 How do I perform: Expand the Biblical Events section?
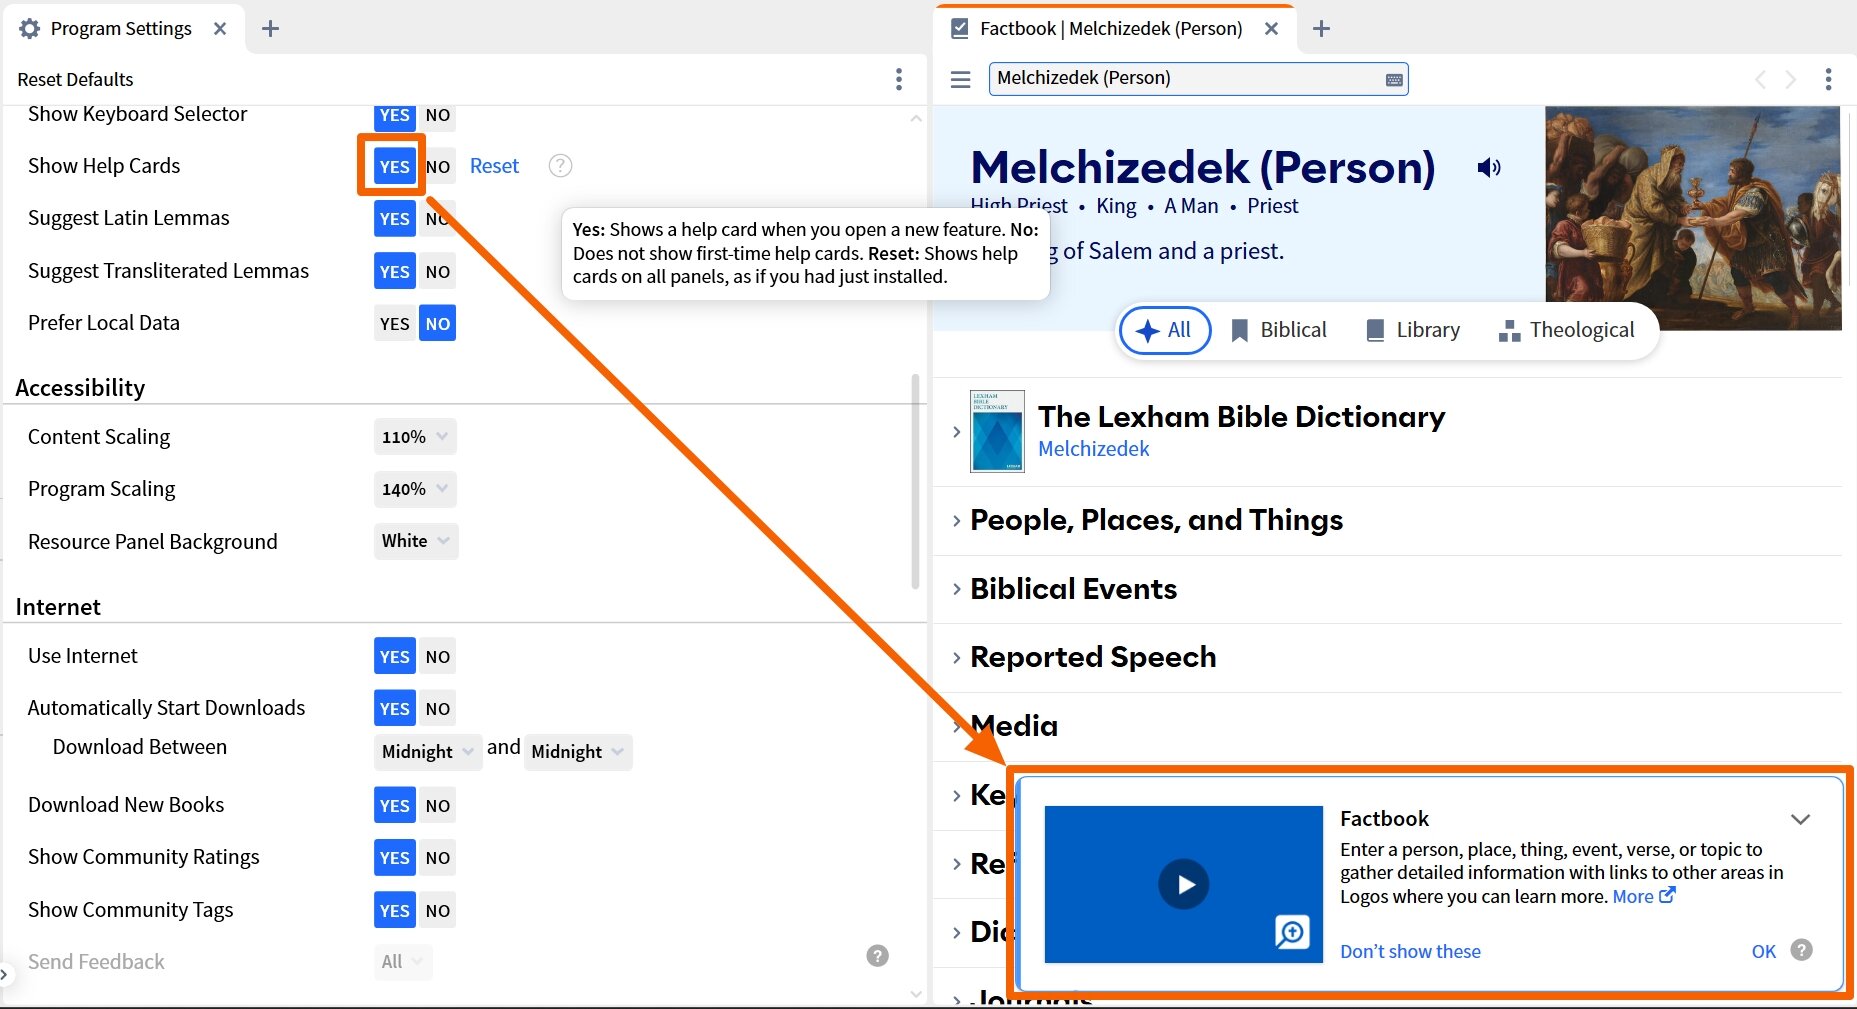[x=1073, y=589]
